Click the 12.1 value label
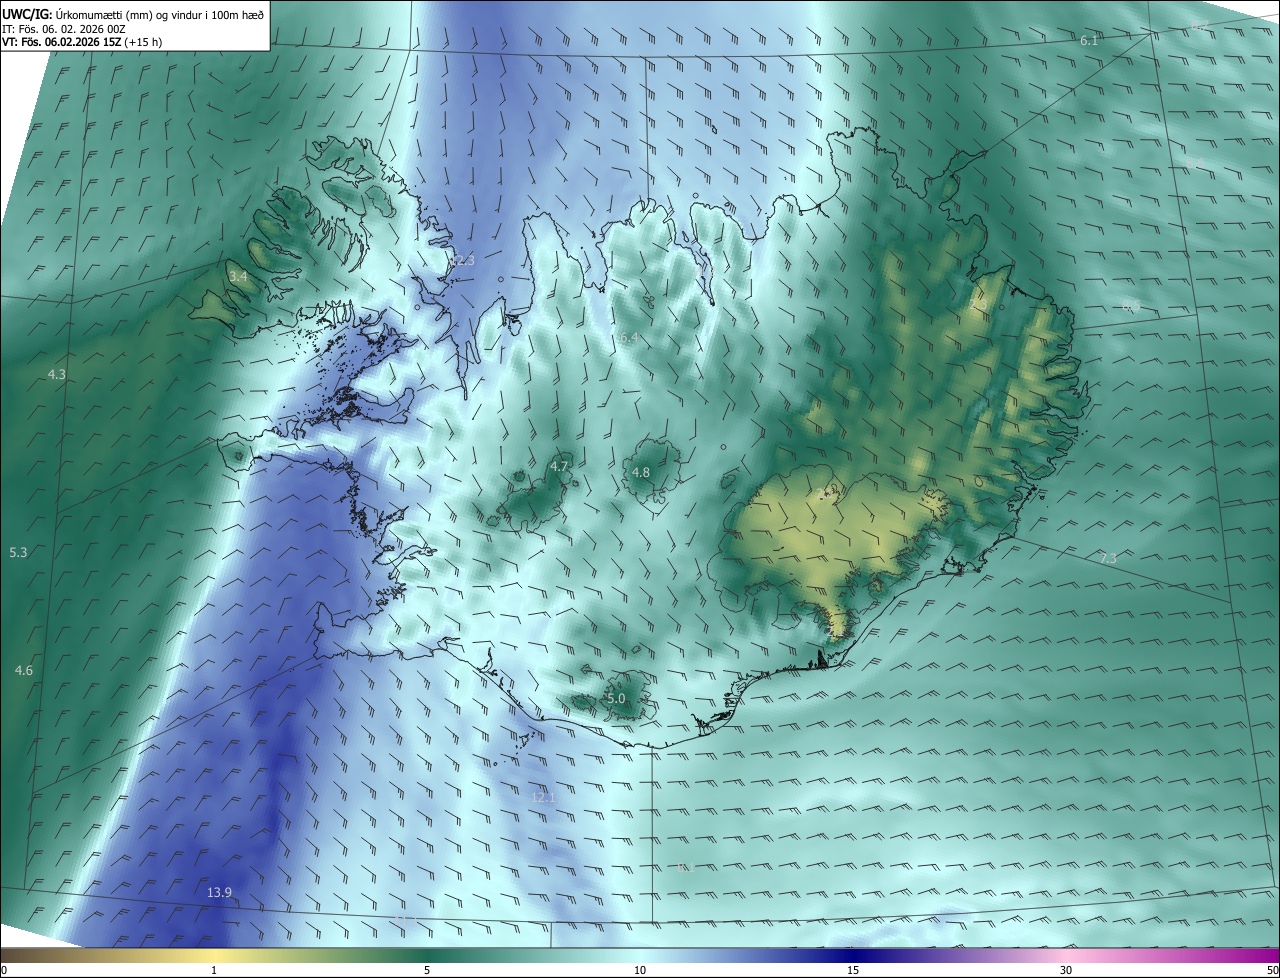The width and height of the screenshot is (1280, 978). [543, 798]
